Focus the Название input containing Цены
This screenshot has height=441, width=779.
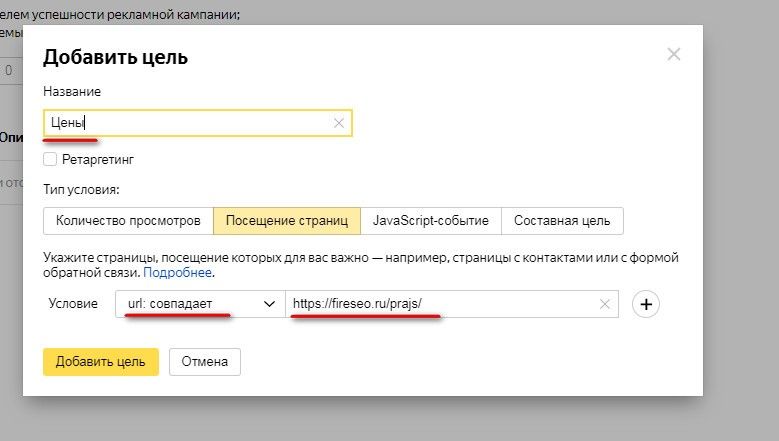[190, 123]
